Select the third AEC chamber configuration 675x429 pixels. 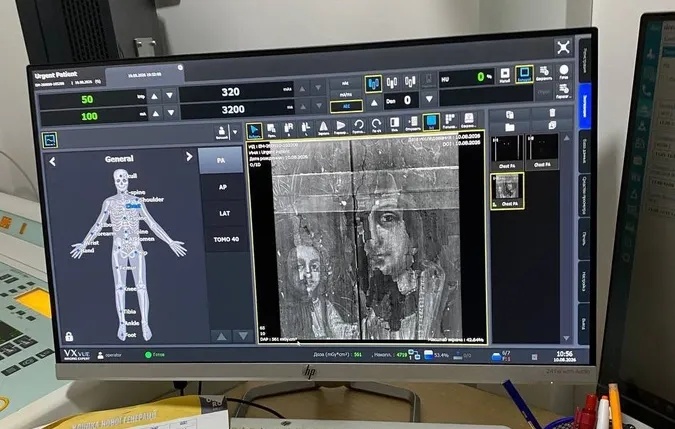(x=410, y=81)
